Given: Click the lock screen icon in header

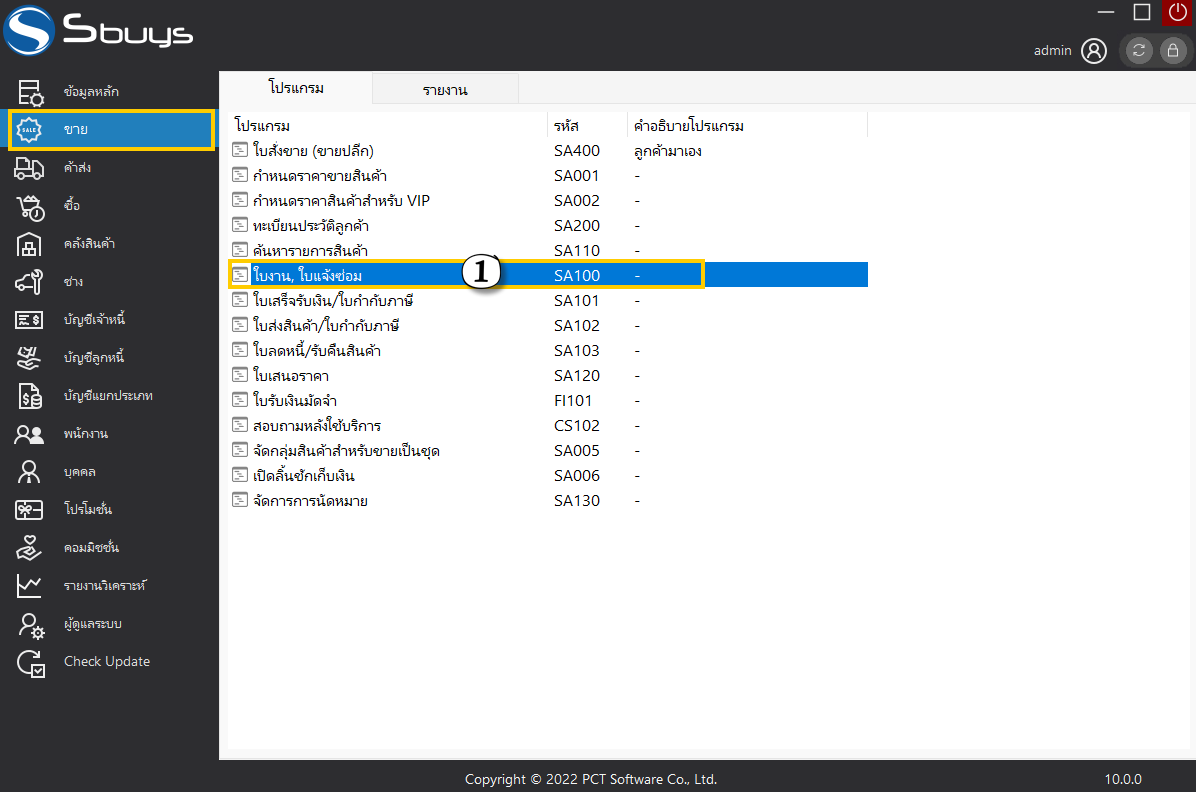Looking at the screenshot, I should 1173,50.
